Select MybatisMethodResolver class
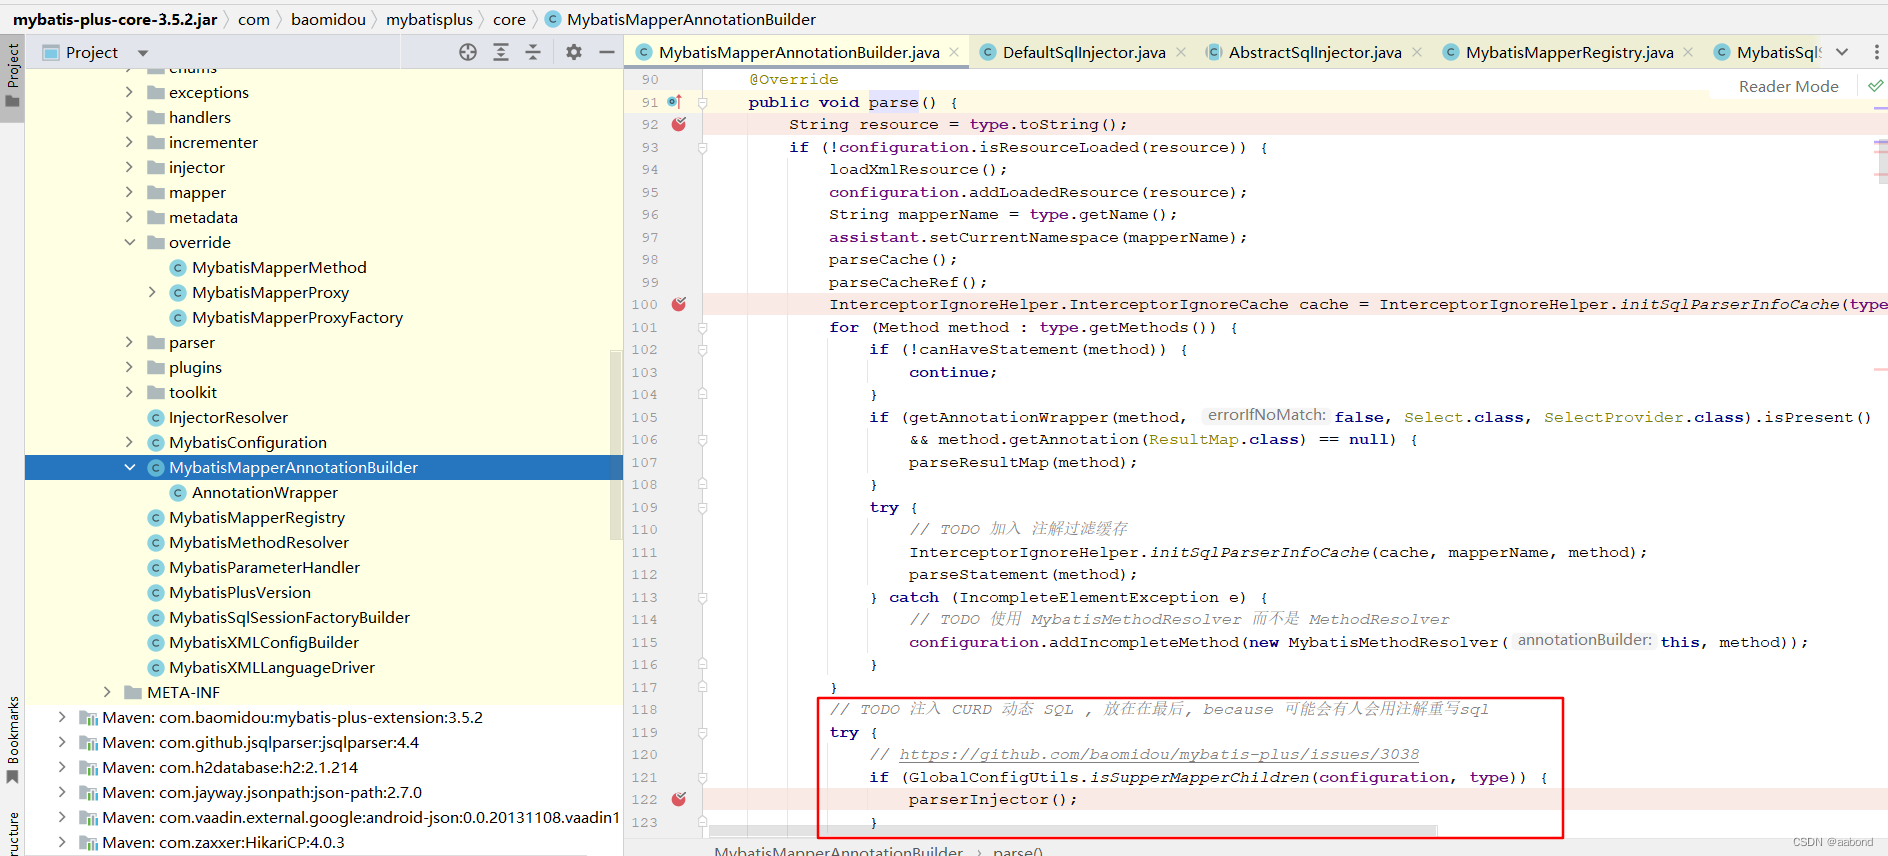1888x856 pixels. pos(259,542)
